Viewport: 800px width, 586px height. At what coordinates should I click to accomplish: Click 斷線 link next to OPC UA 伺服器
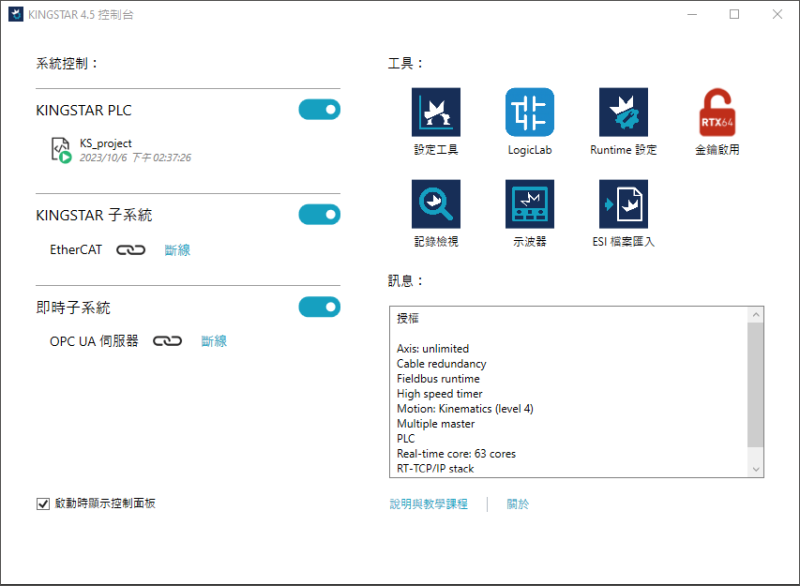[x=214, y=341]
